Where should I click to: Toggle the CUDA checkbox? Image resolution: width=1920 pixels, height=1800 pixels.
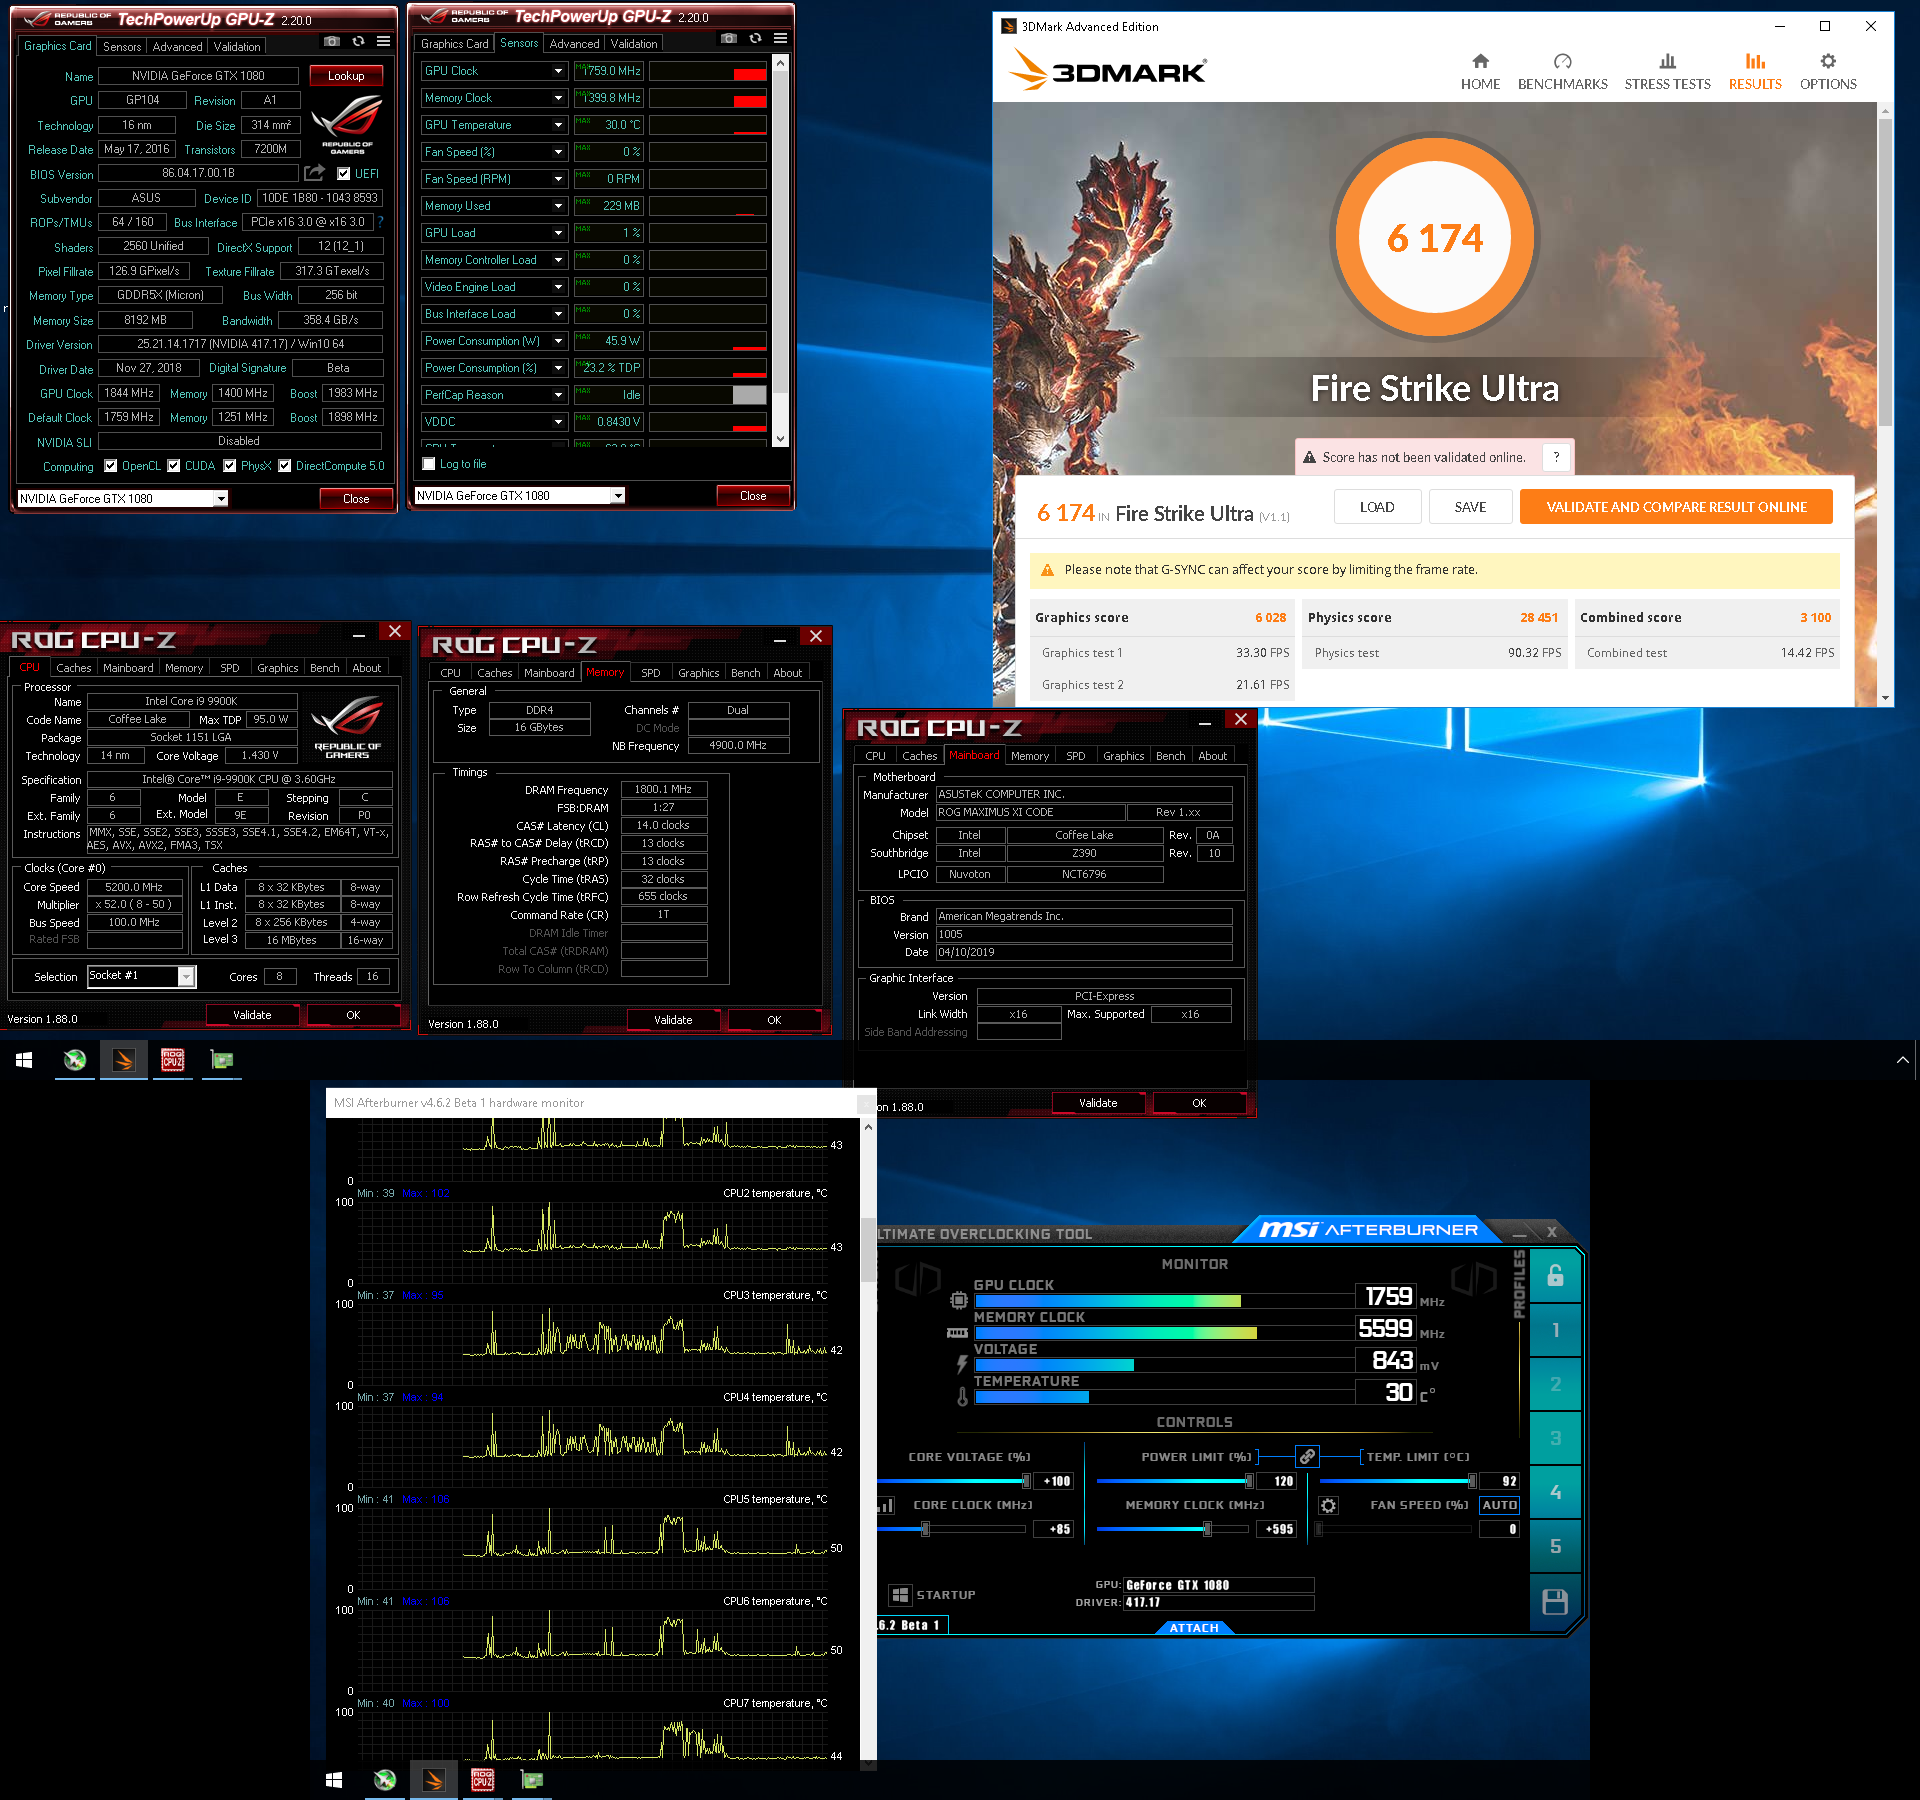(174, 466)
